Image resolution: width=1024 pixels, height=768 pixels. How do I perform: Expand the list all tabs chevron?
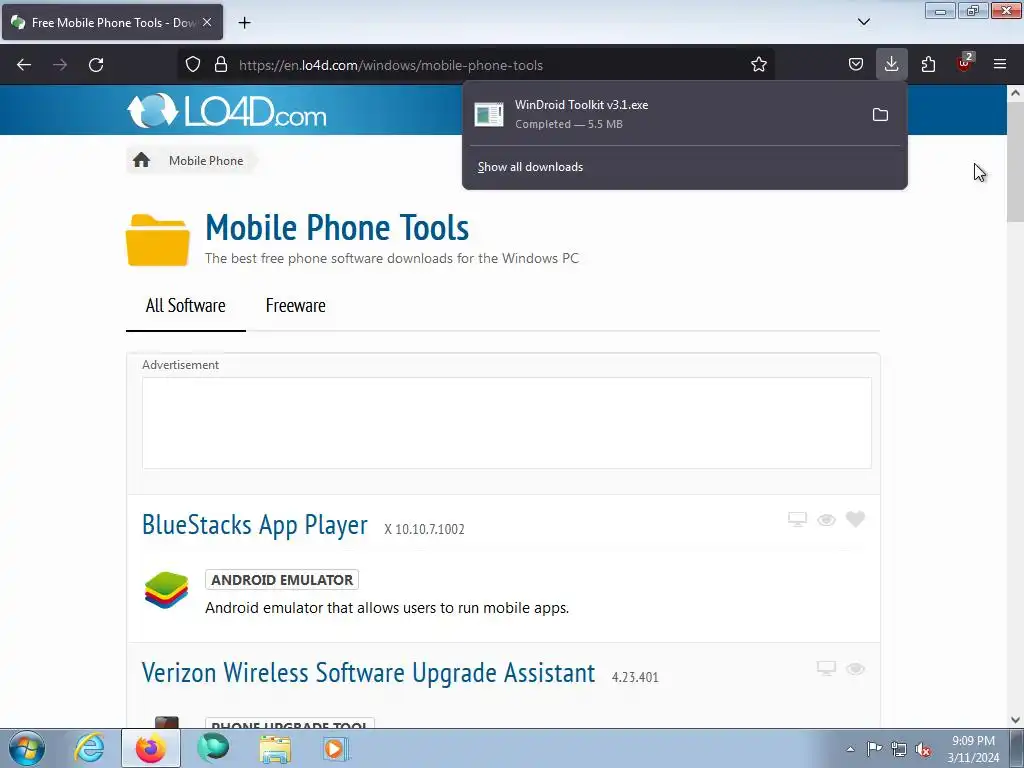(x=863, y=22)
